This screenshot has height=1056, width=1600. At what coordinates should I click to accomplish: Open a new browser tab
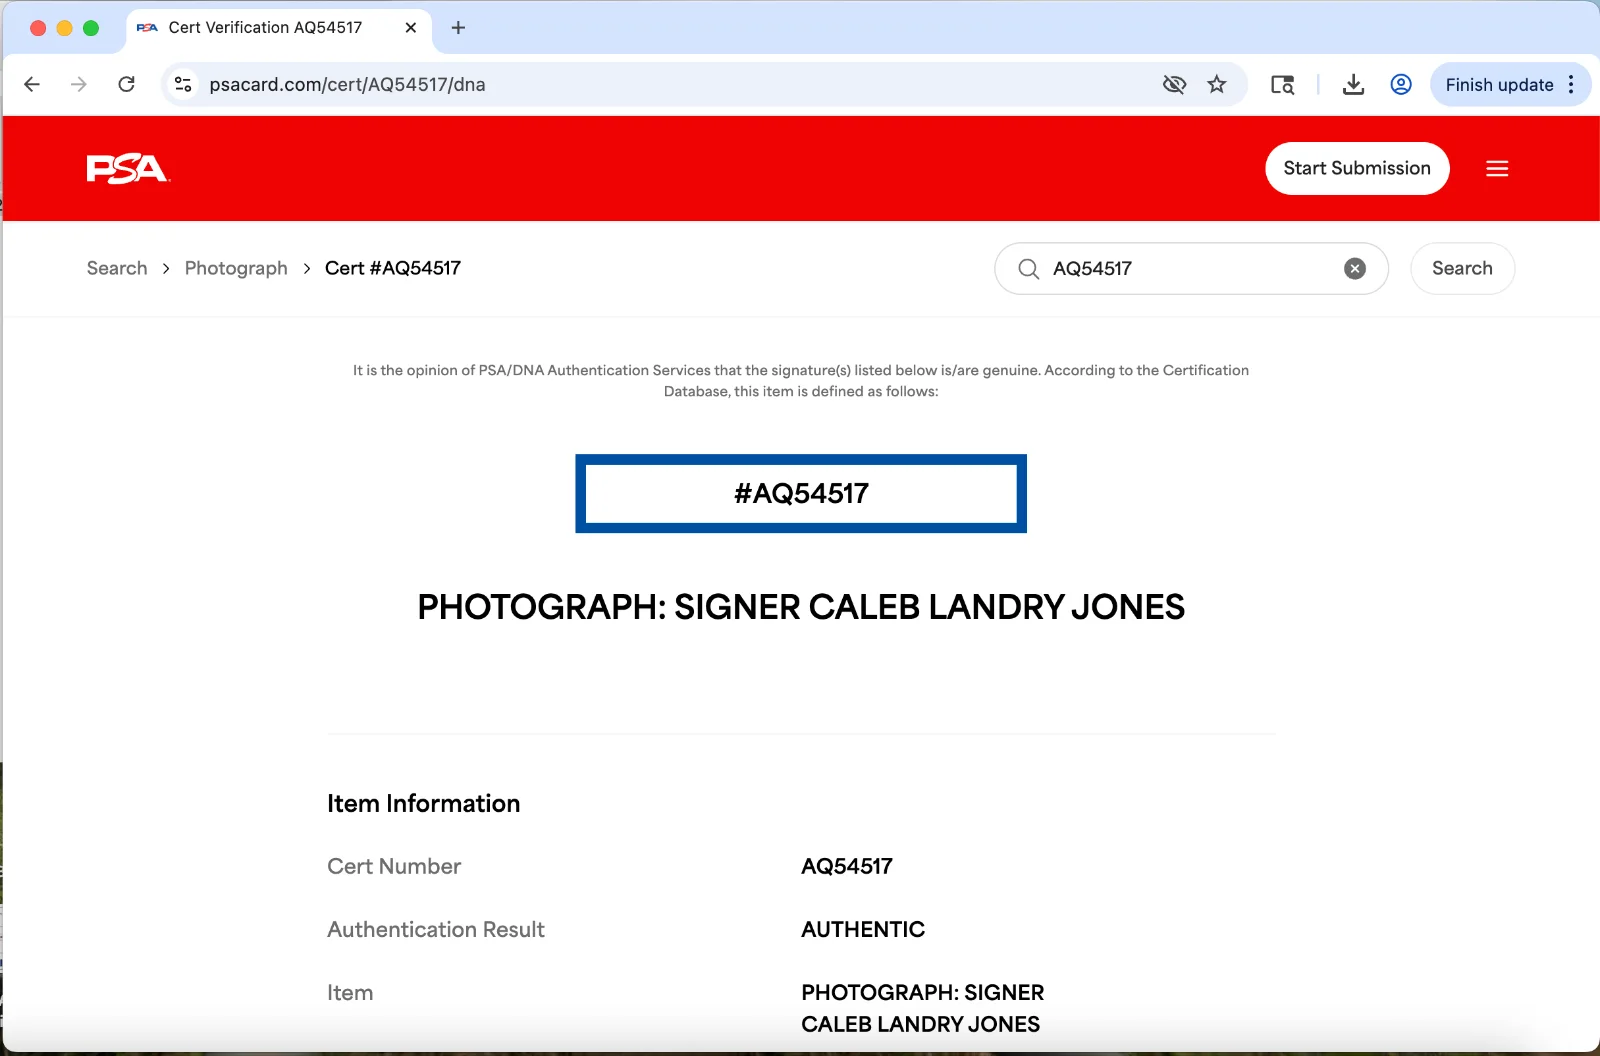coord(458,28)
